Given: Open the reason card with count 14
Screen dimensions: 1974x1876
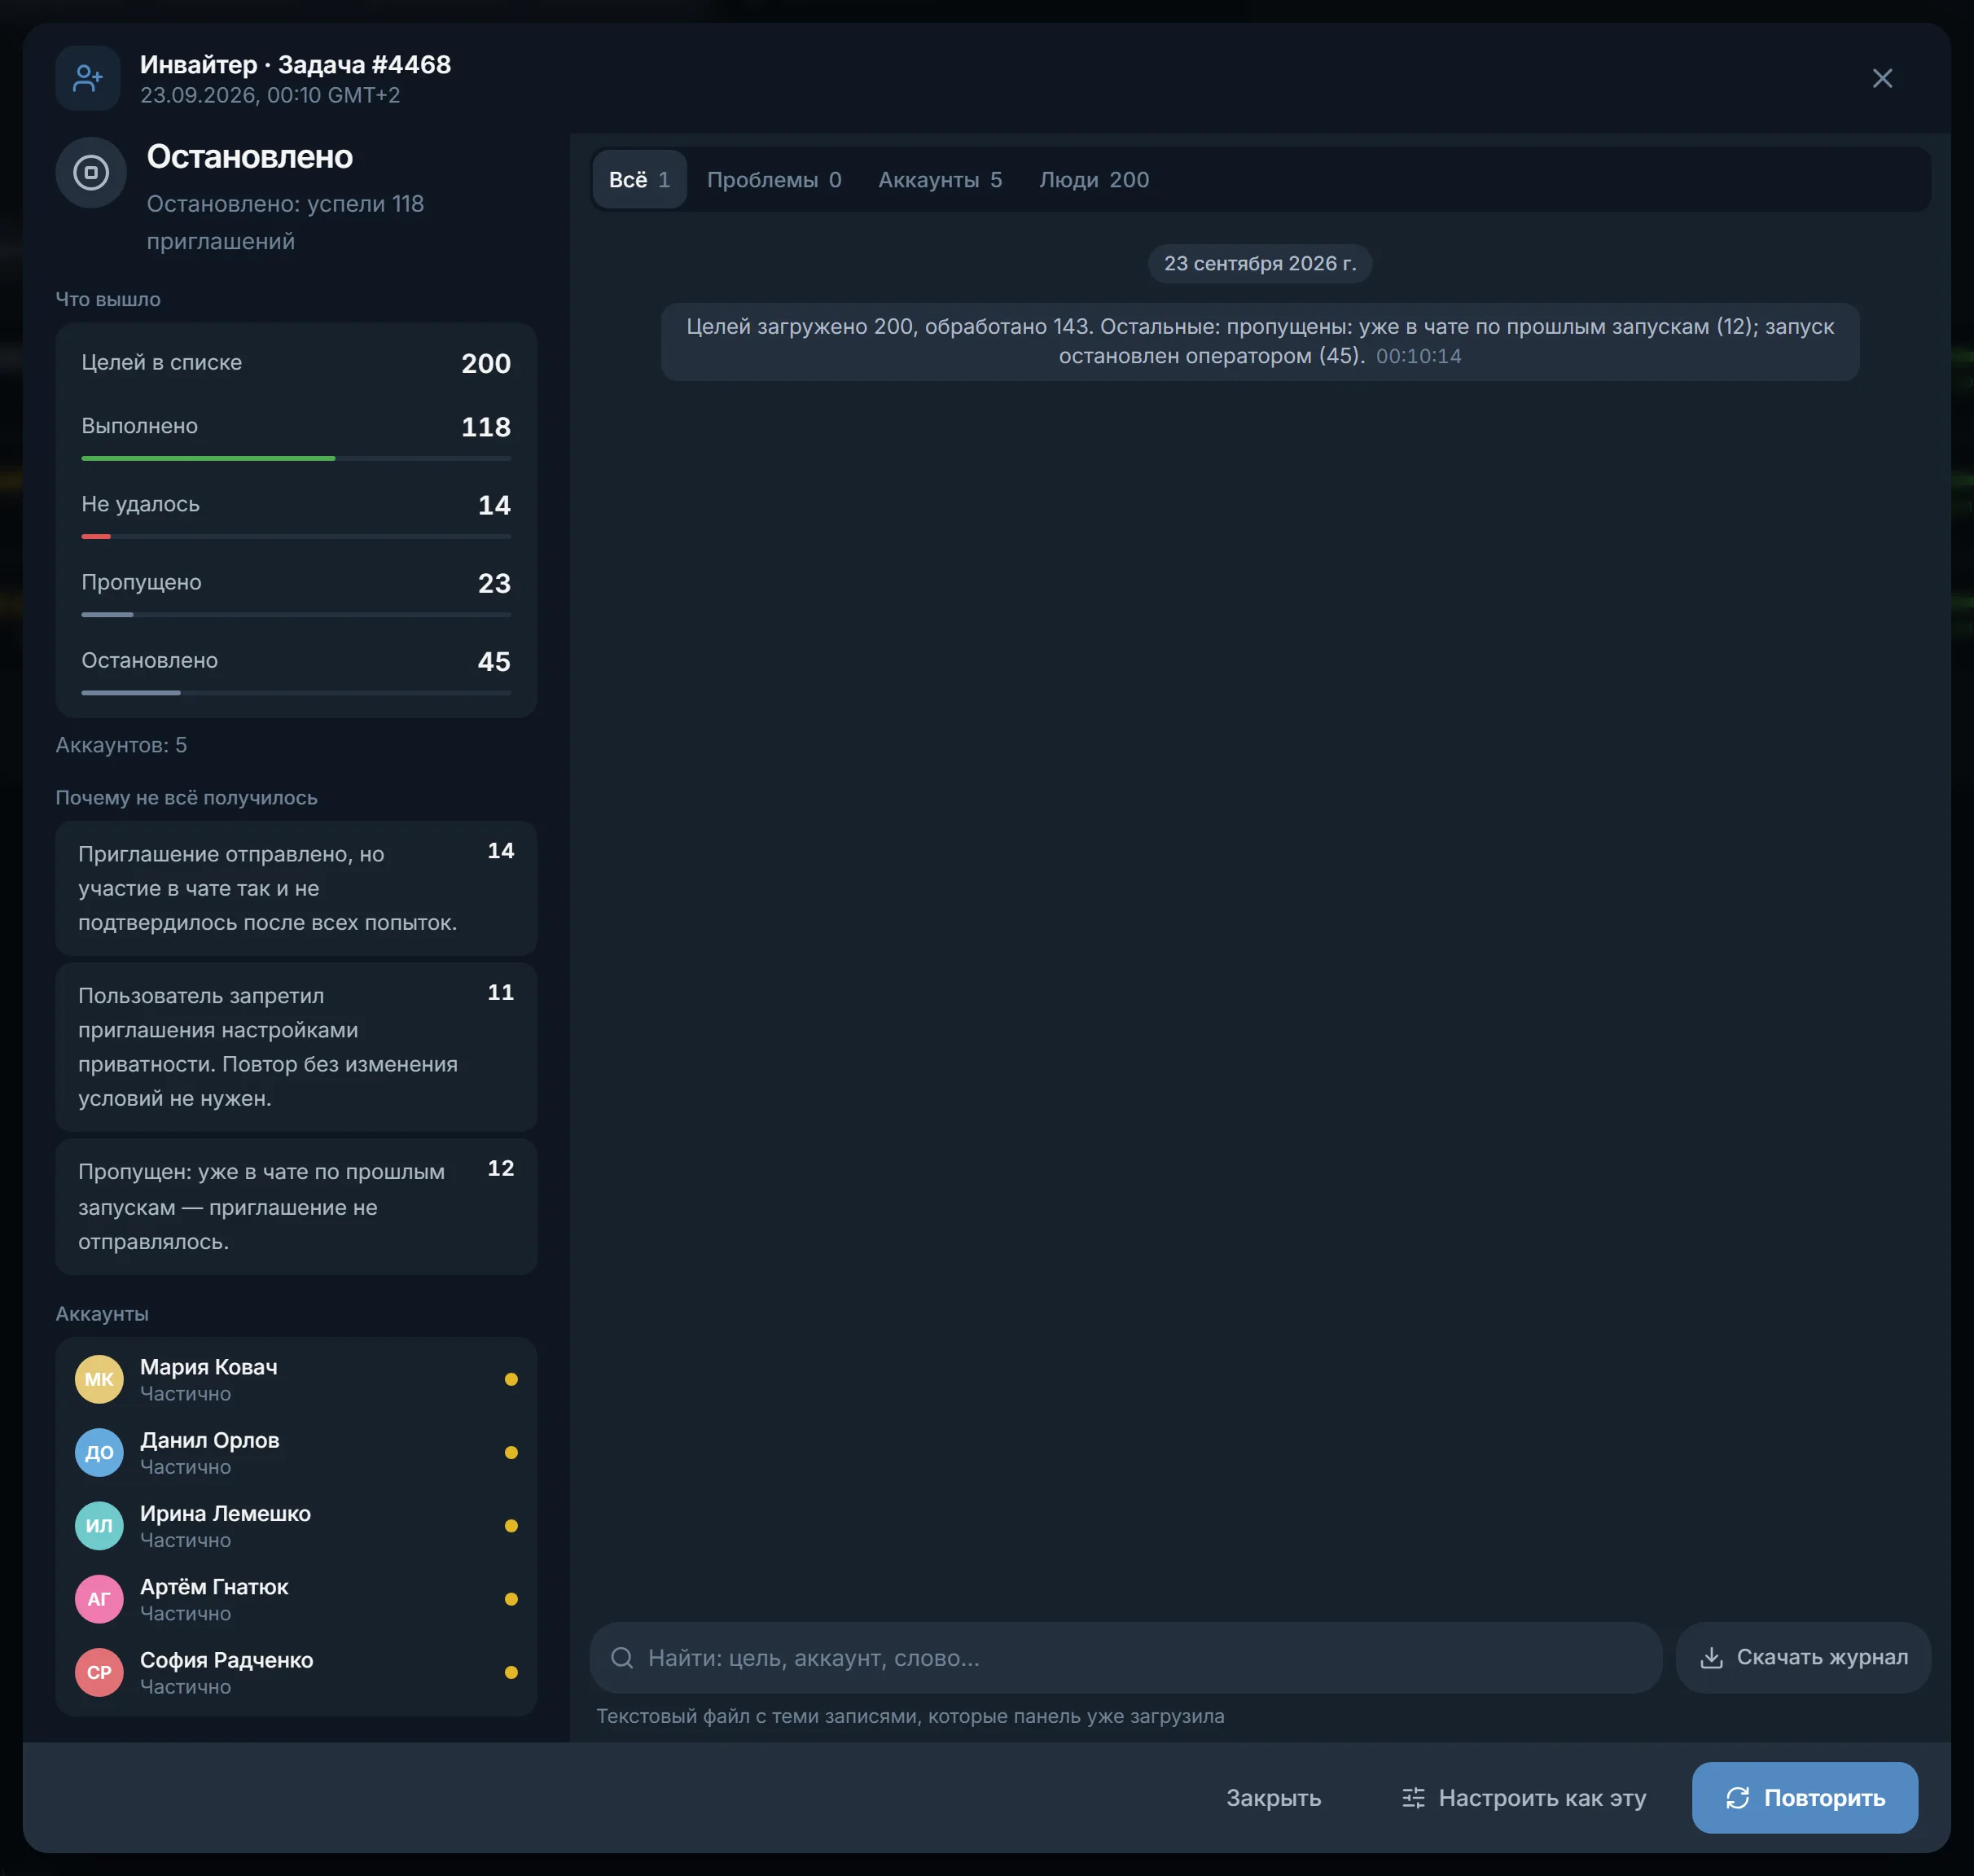Looking at the screenshot, I should point(296,888).
